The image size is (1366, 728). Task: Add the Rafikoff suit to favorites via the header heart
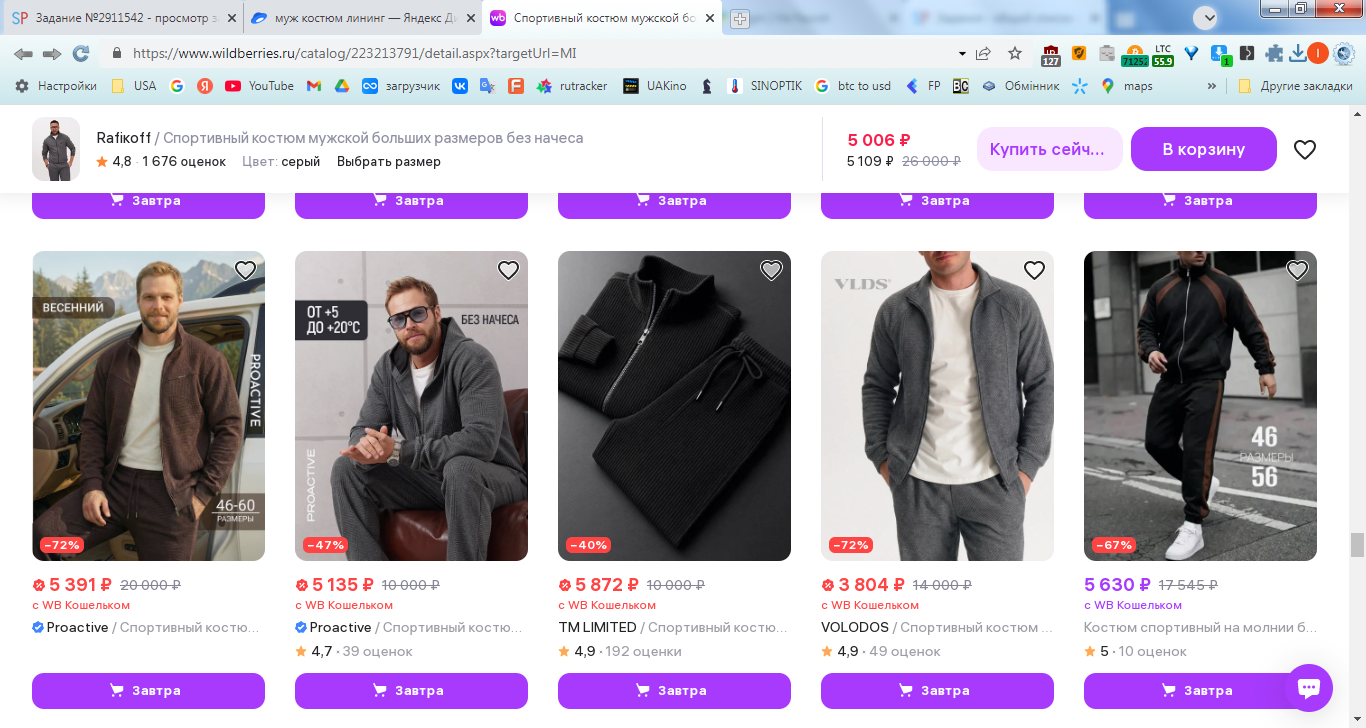coord(1305,150)
